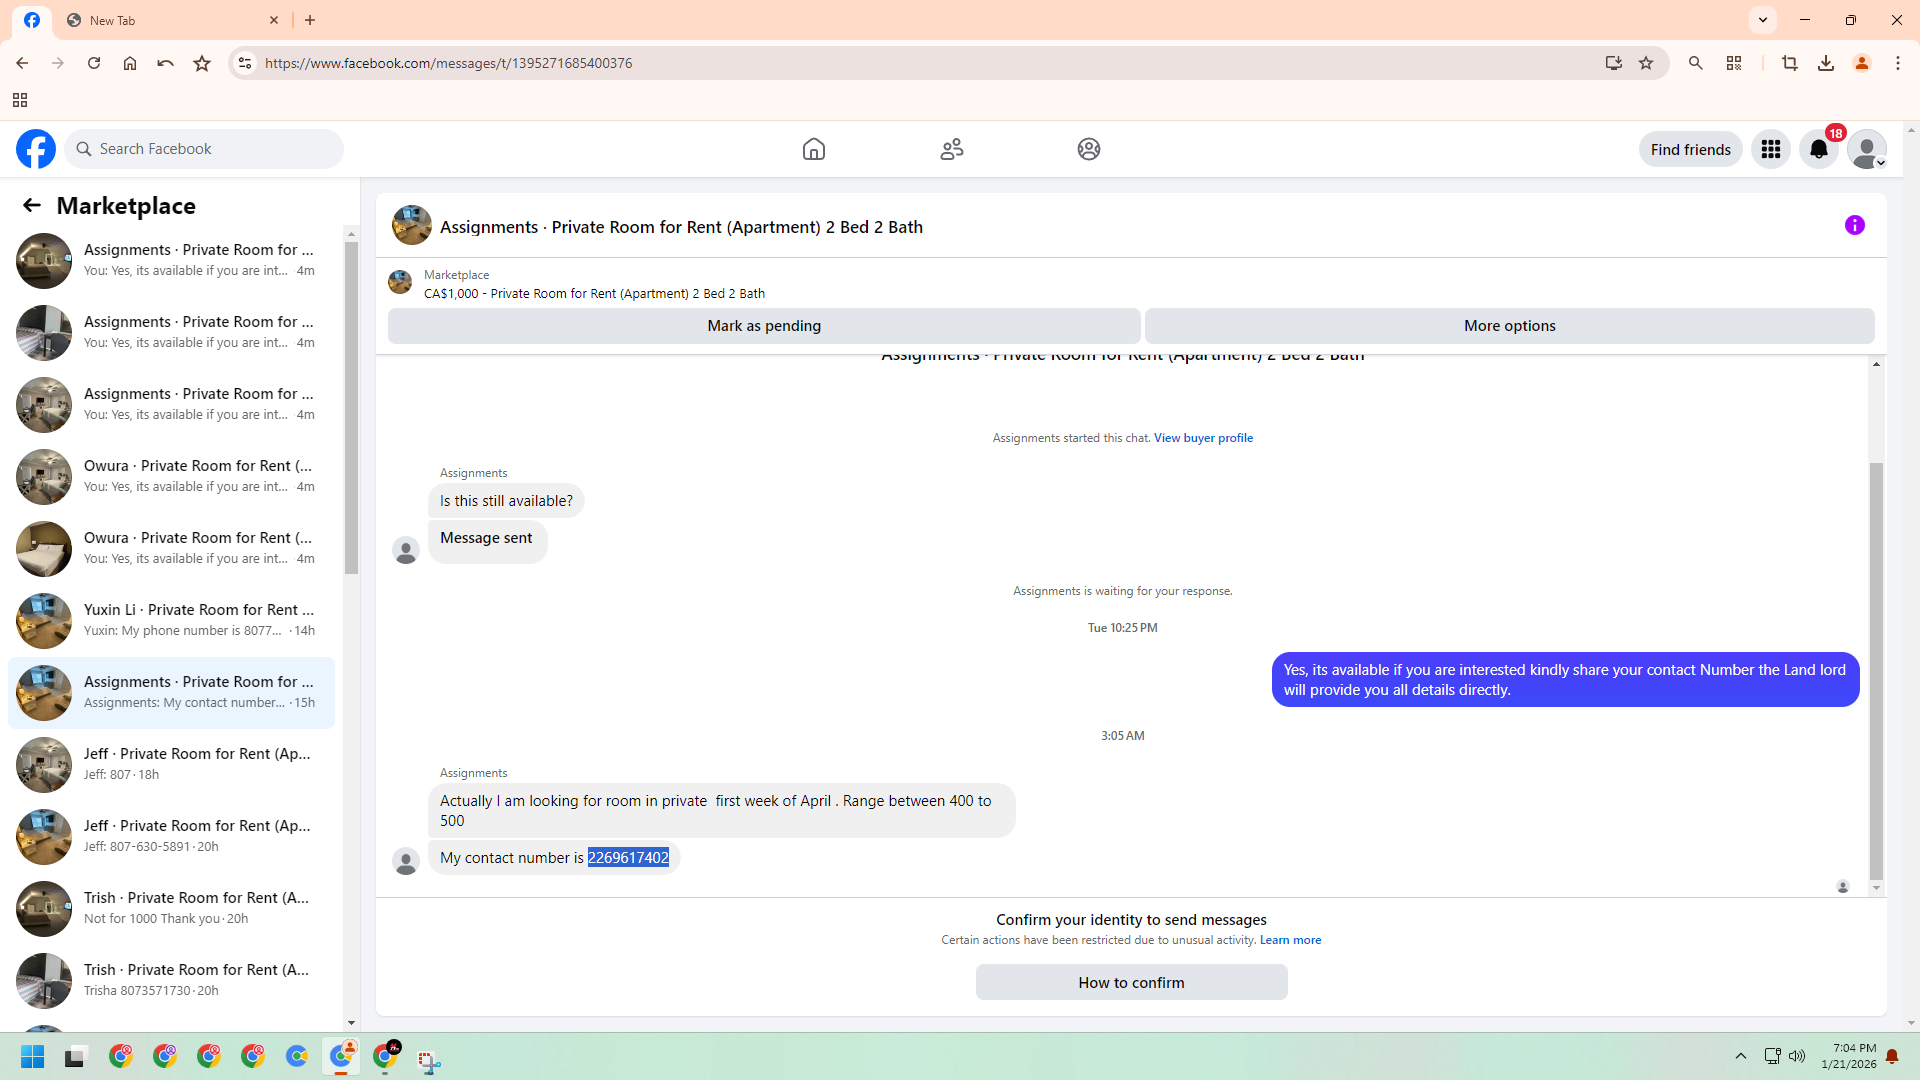Screen dimensions: 1920x1080
Task: Open View buyer profile link
Action: coord(1203,438)
